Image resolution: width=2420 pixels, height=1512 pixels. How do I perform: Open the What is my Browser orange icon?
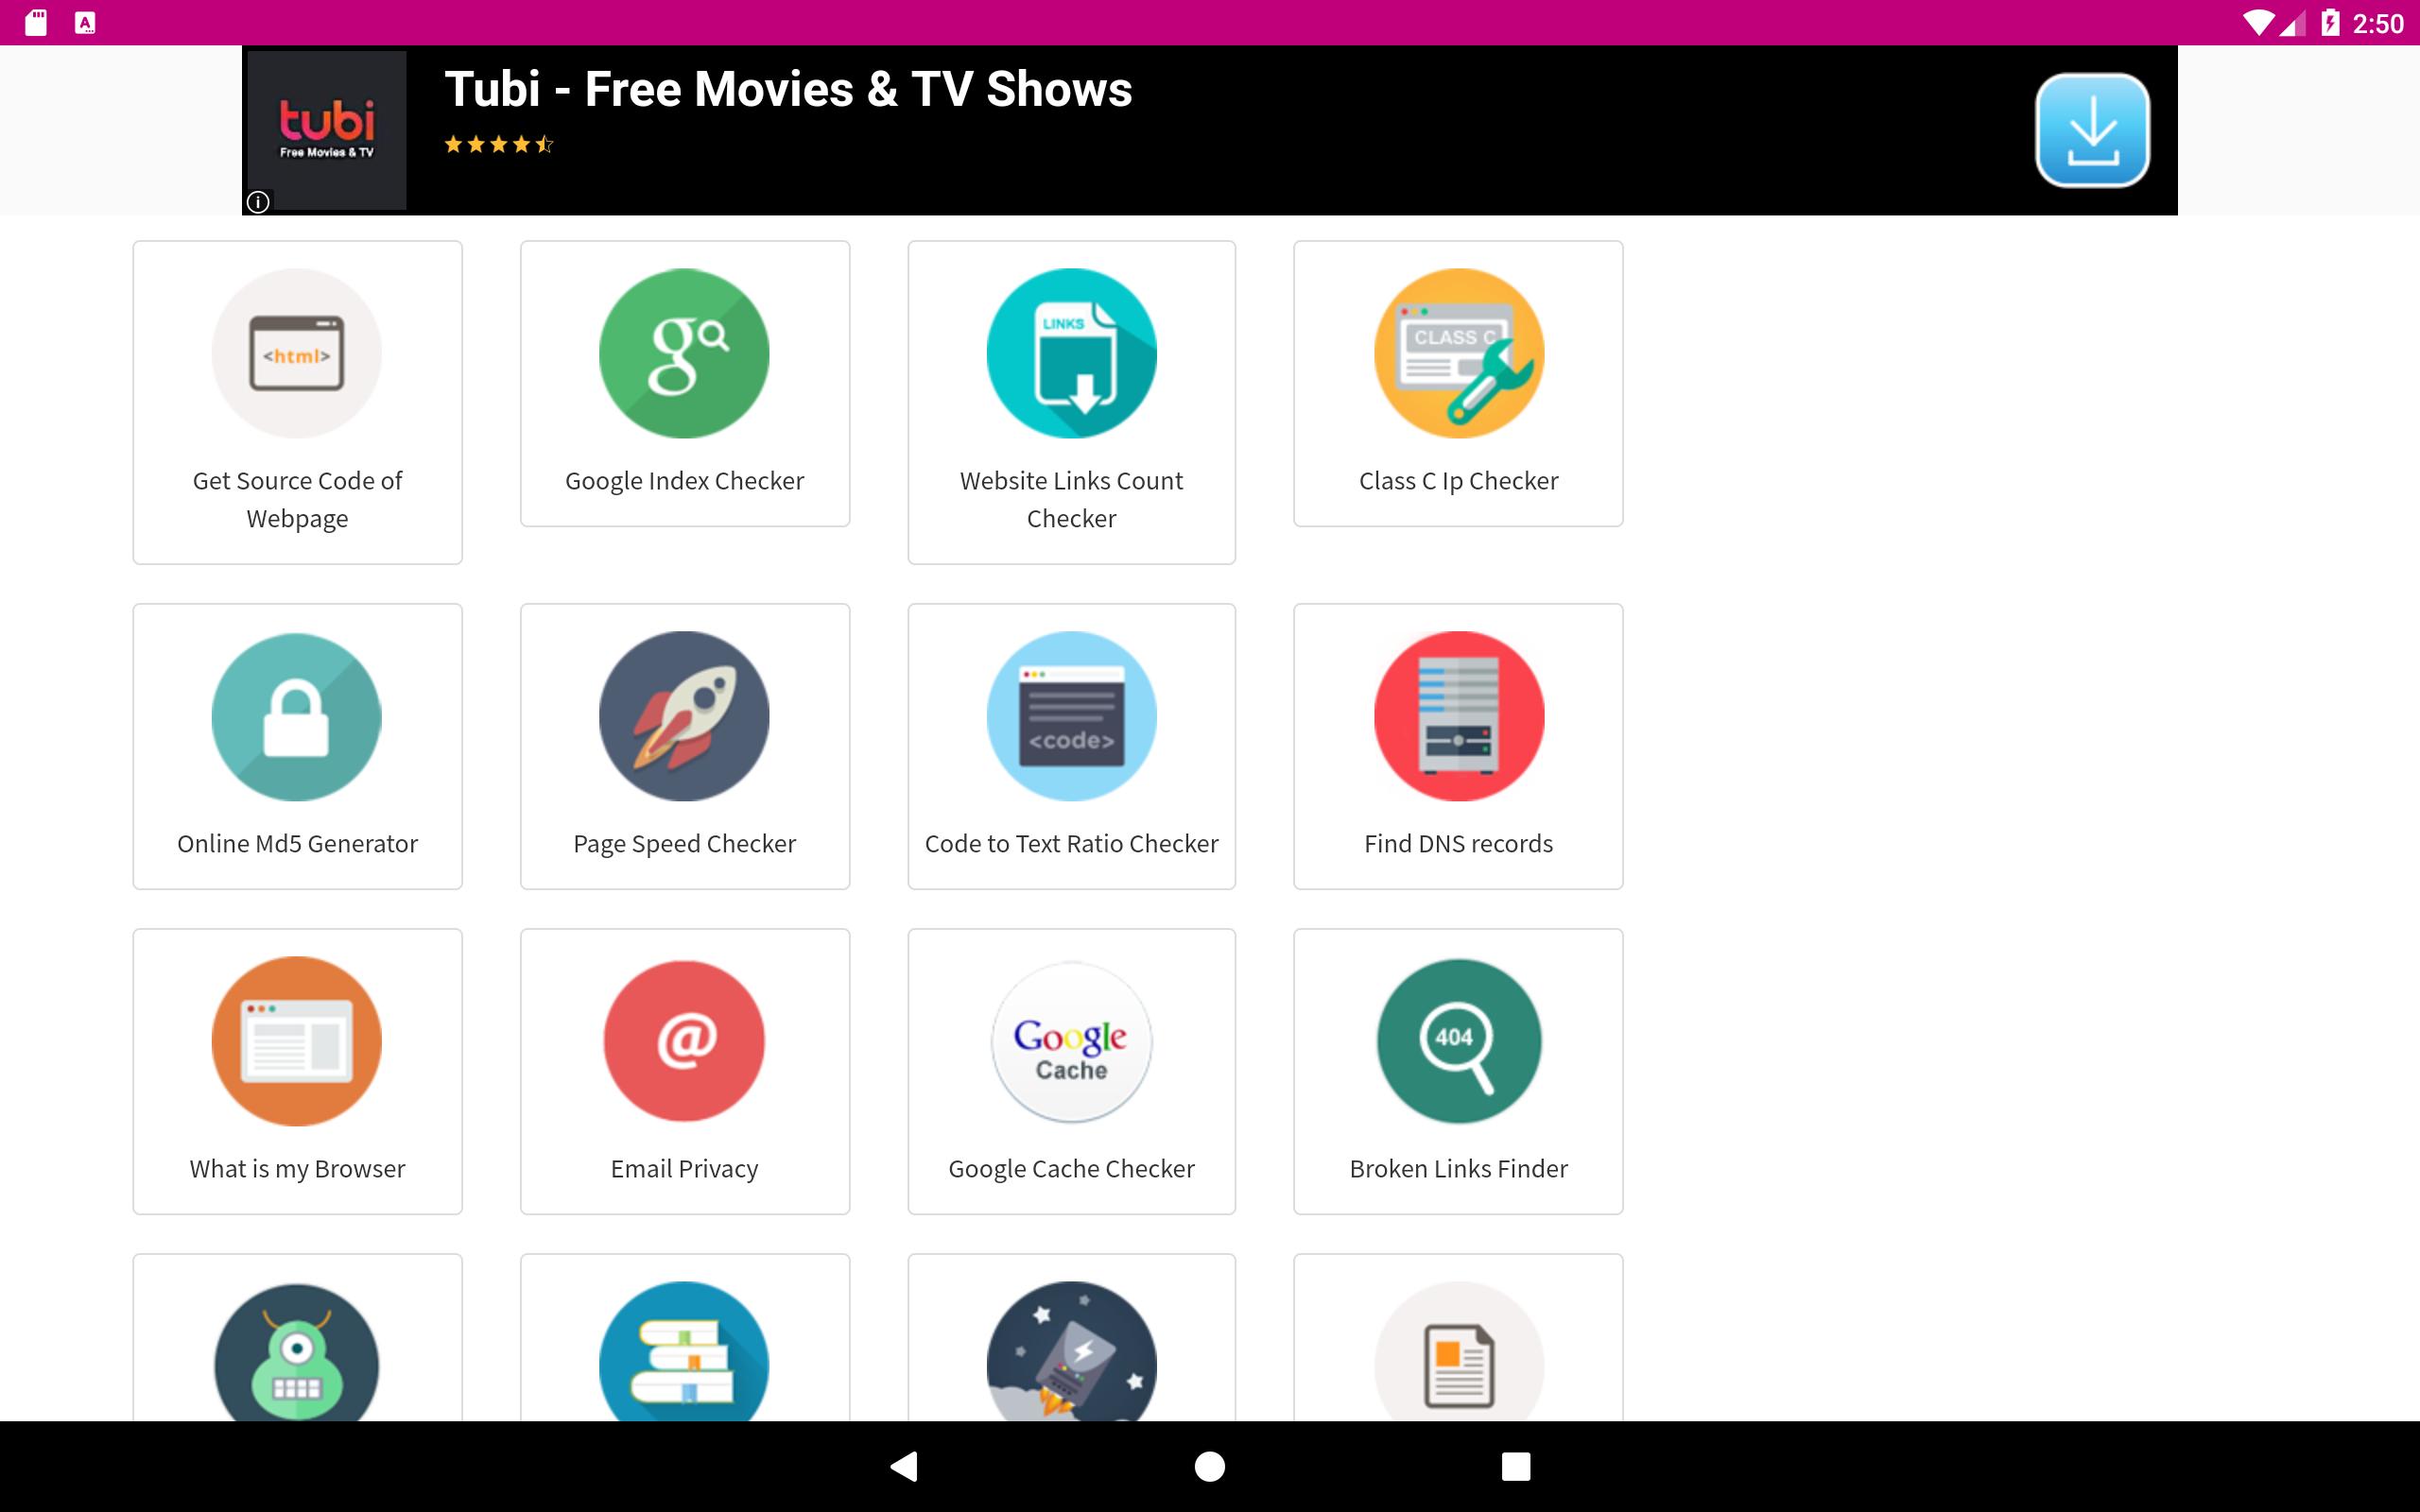pyautogui.click(x=297, y=1041)
